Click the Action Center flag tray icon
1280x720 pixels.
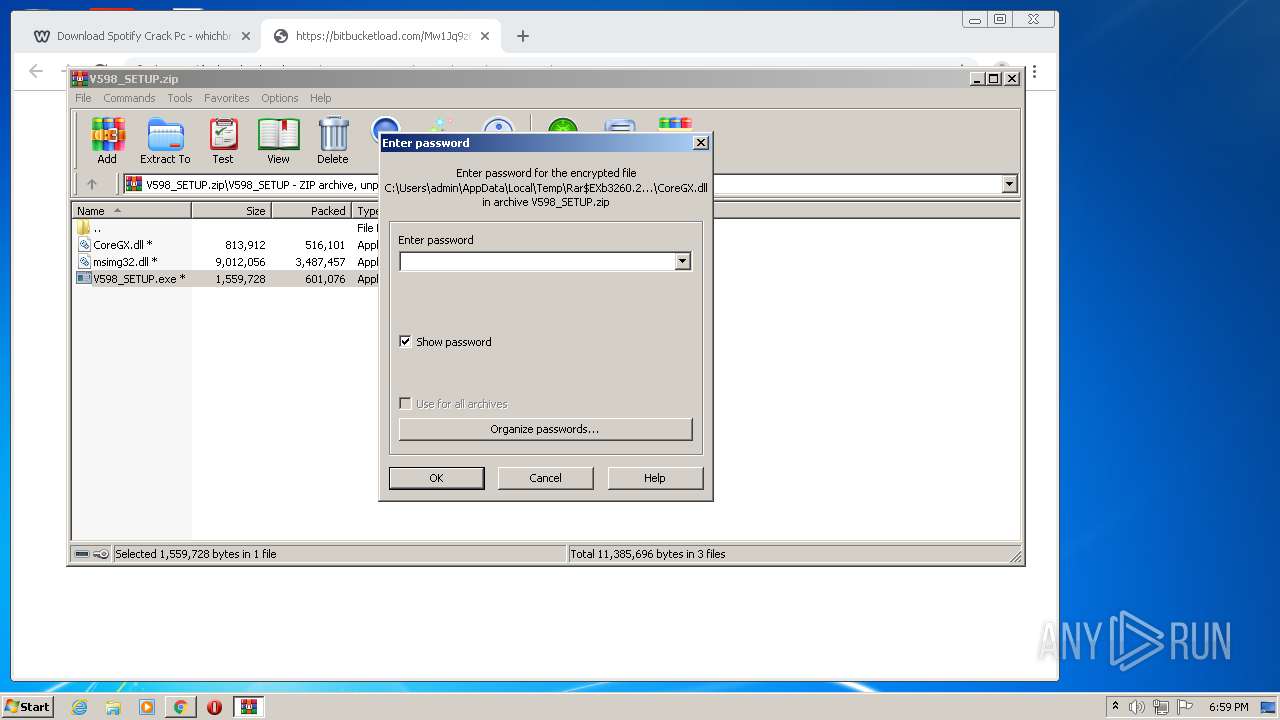(x=1185, y=707)
